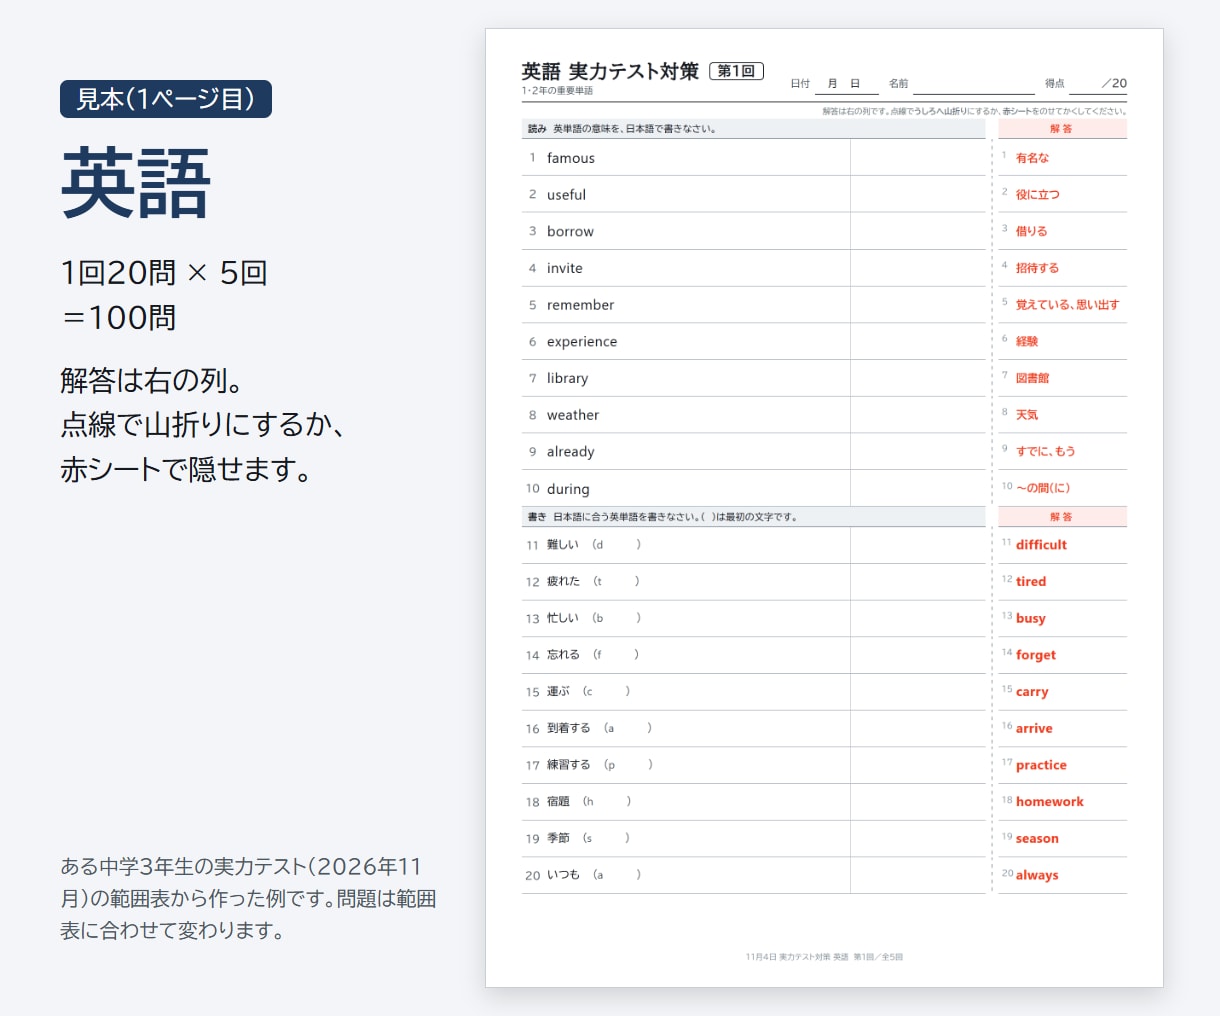The image size is (1220, 1016).
Task: Click the answer blank beside 難しい
Action: (x=918, y=545)
